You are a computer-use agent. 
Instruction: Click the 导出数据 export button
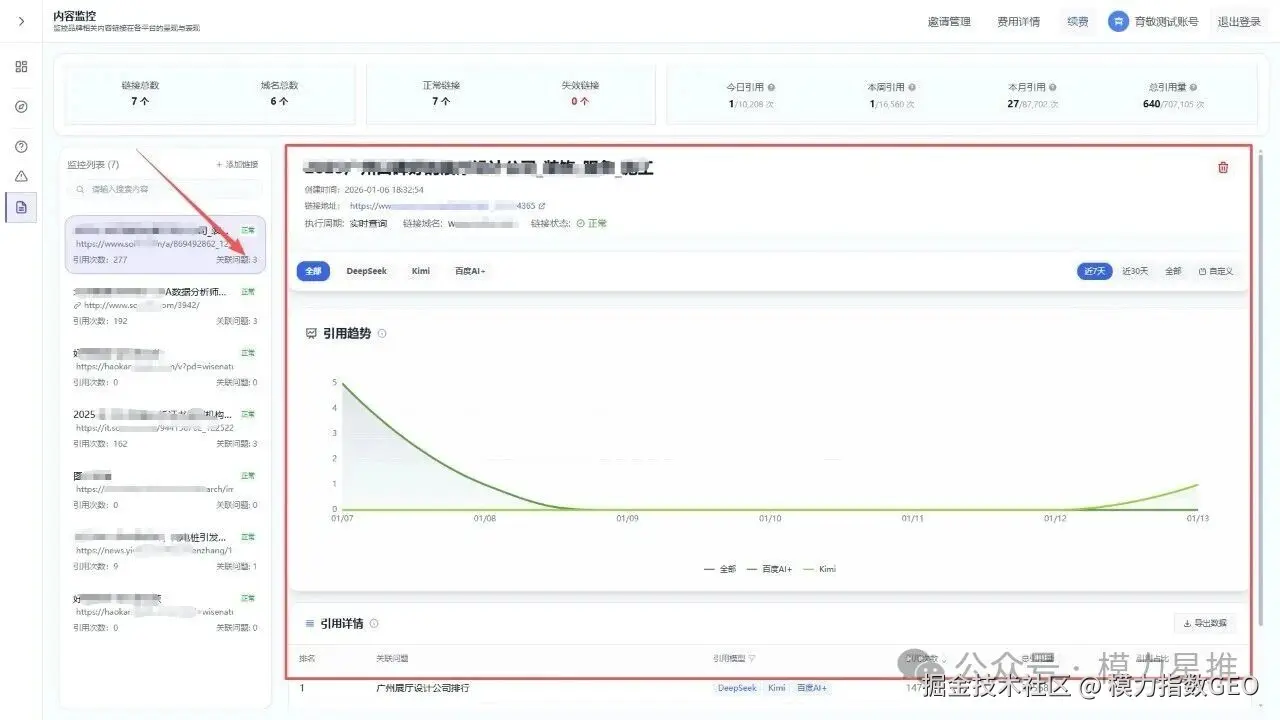coord(1204,622)
